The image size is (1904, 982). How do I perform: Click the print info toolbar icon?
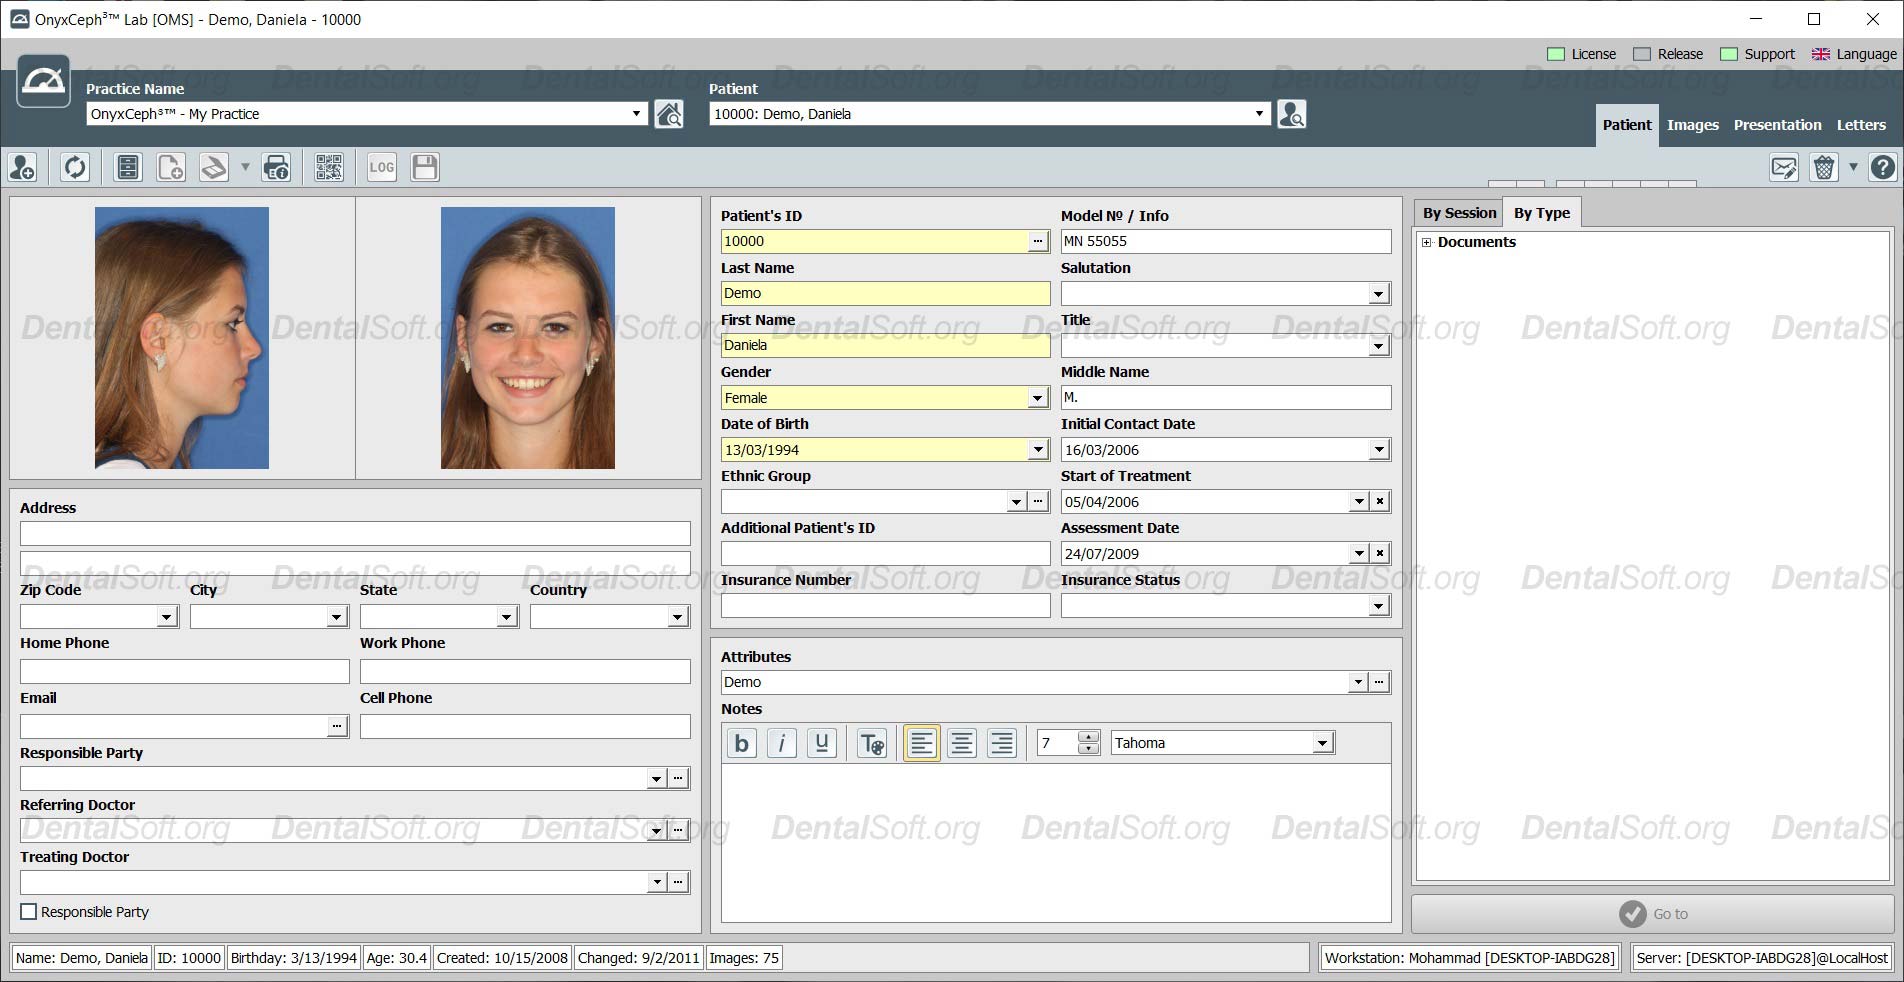click(x=276, y=167)
